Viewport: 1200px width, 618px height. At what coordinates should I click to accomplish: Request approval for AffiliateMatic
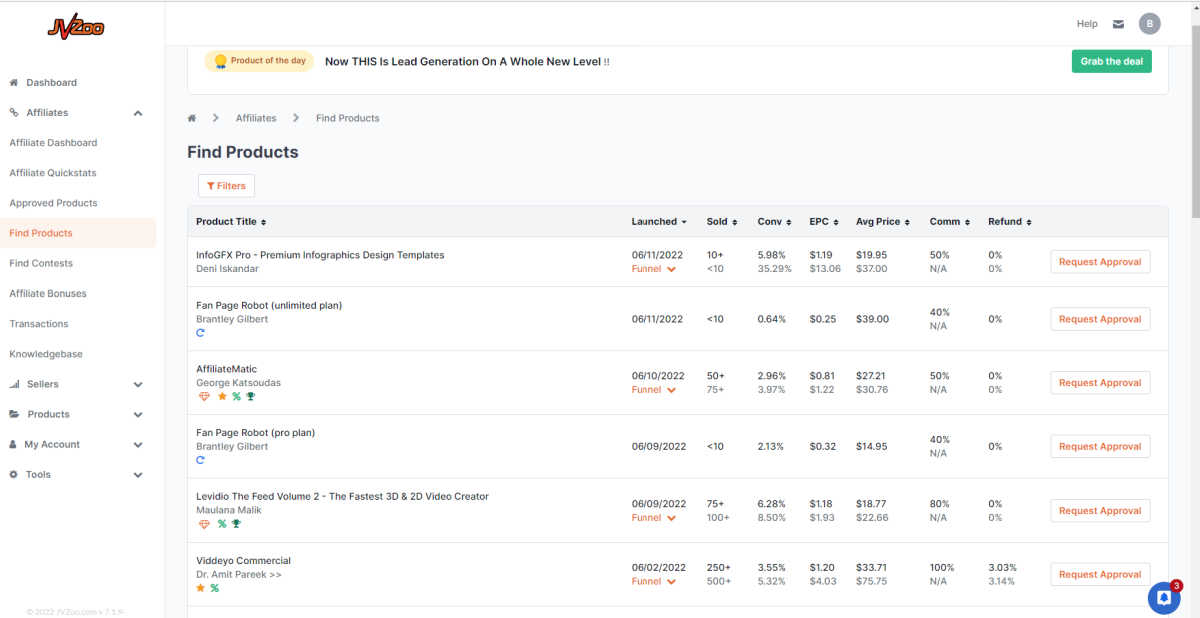(x=1100, y=383)
